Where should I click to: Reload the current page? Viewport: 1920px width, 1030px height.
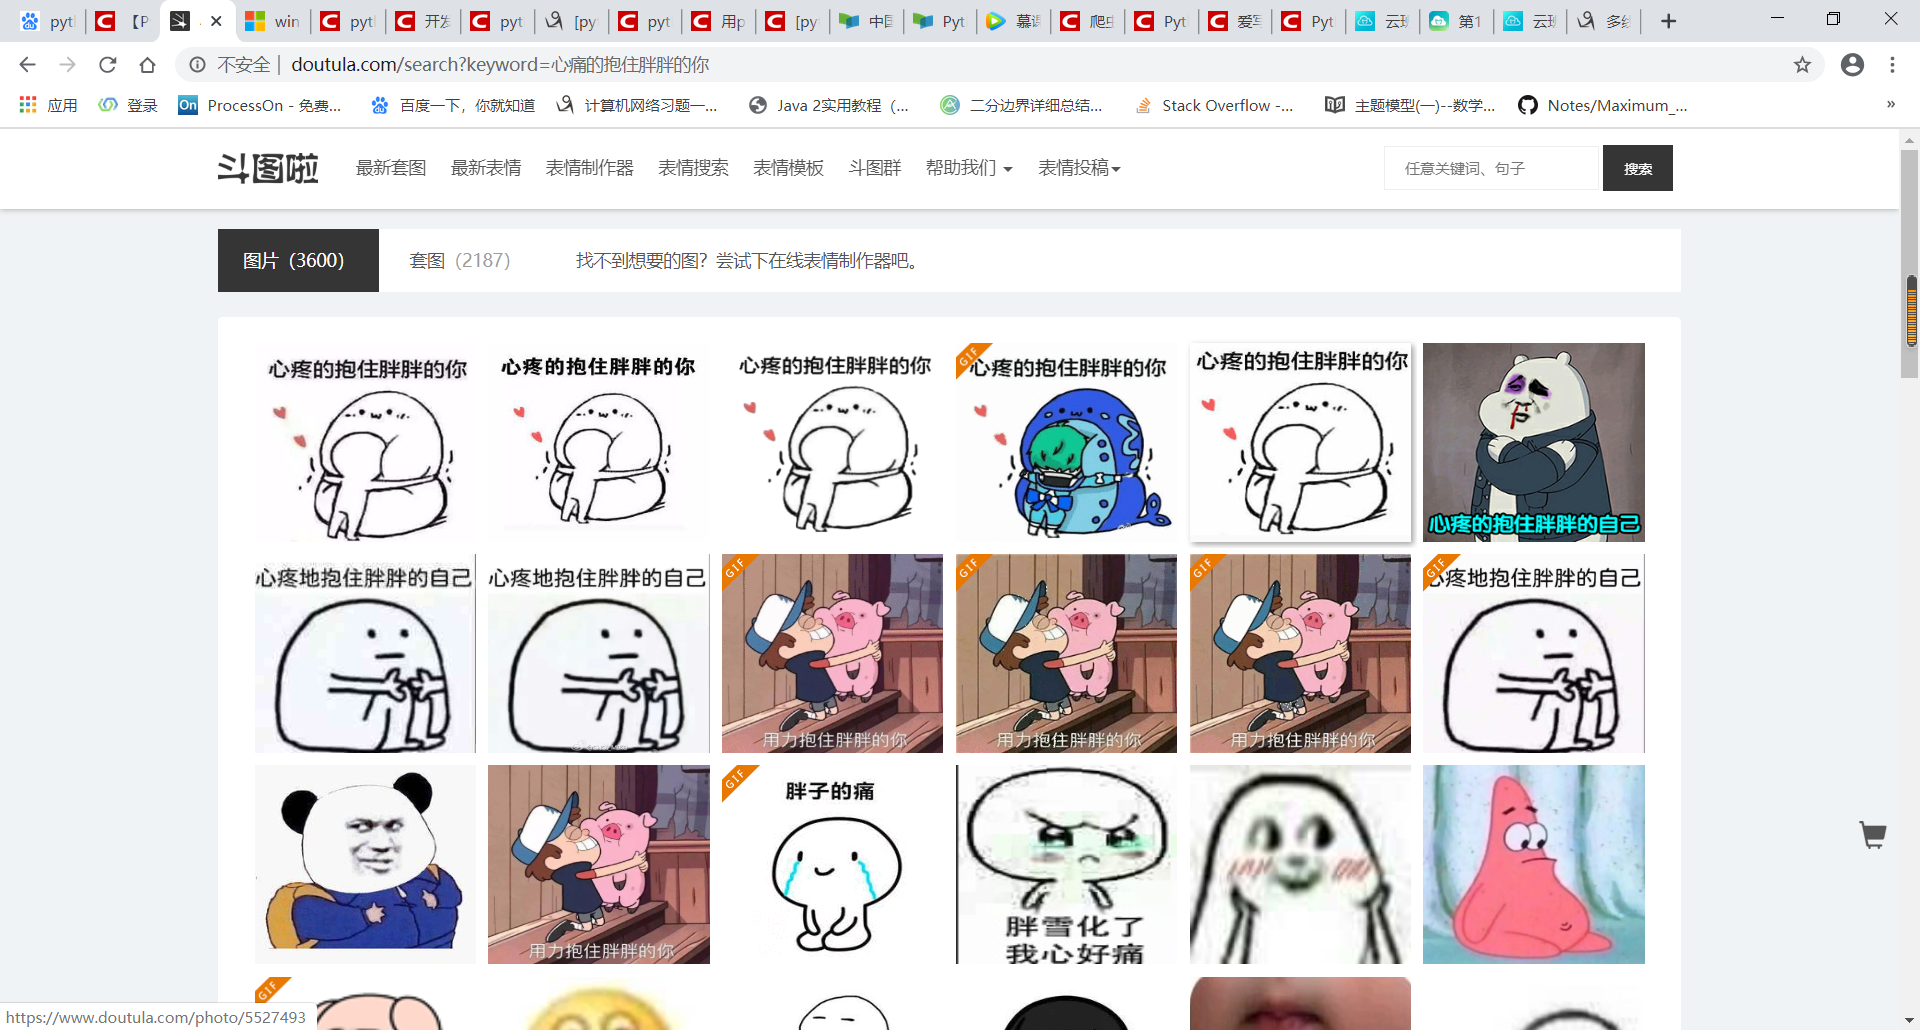(107, 65)
